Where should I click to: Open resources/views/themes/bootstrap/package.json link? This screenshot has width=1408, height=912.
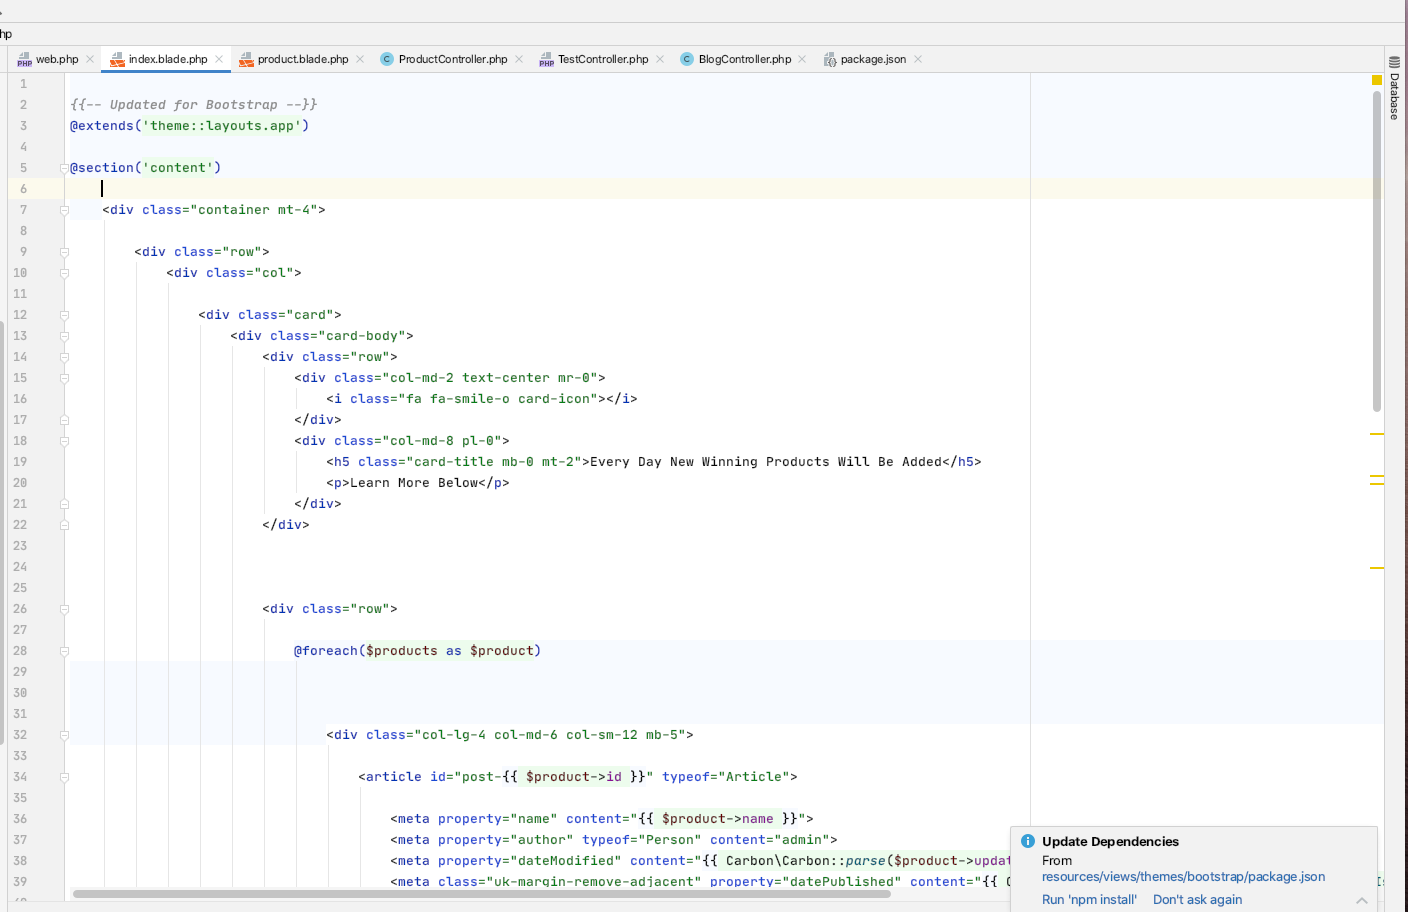point(1183,876)
